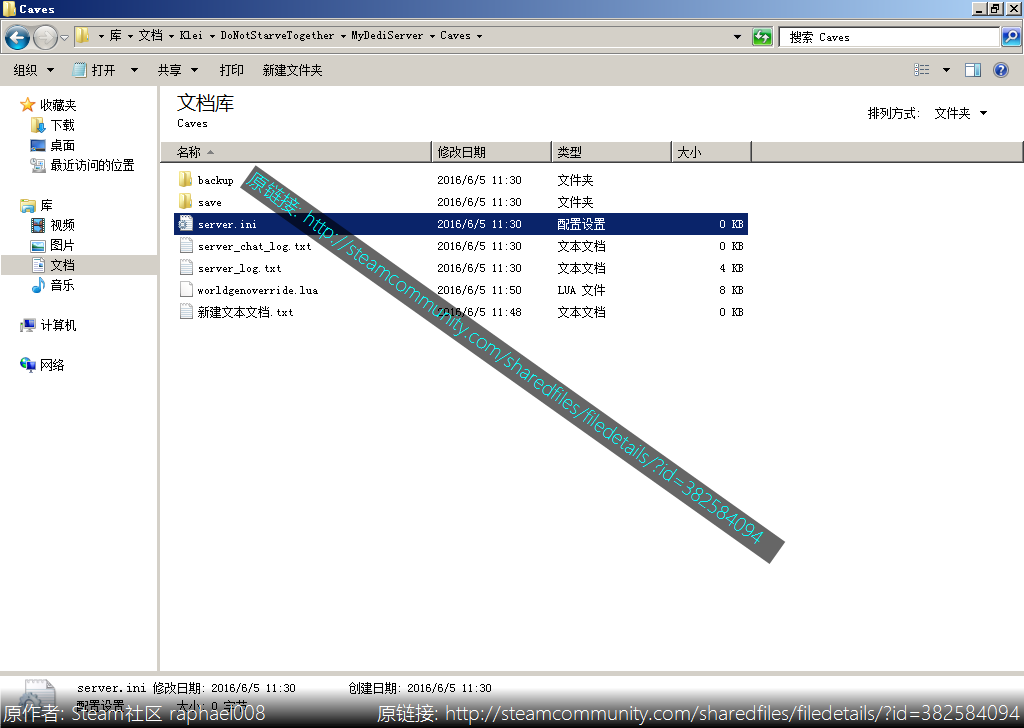This screenshot has height=728, width=1024.
Task: Click 文档 segment in address bar
Action: [x=150, y=35]
